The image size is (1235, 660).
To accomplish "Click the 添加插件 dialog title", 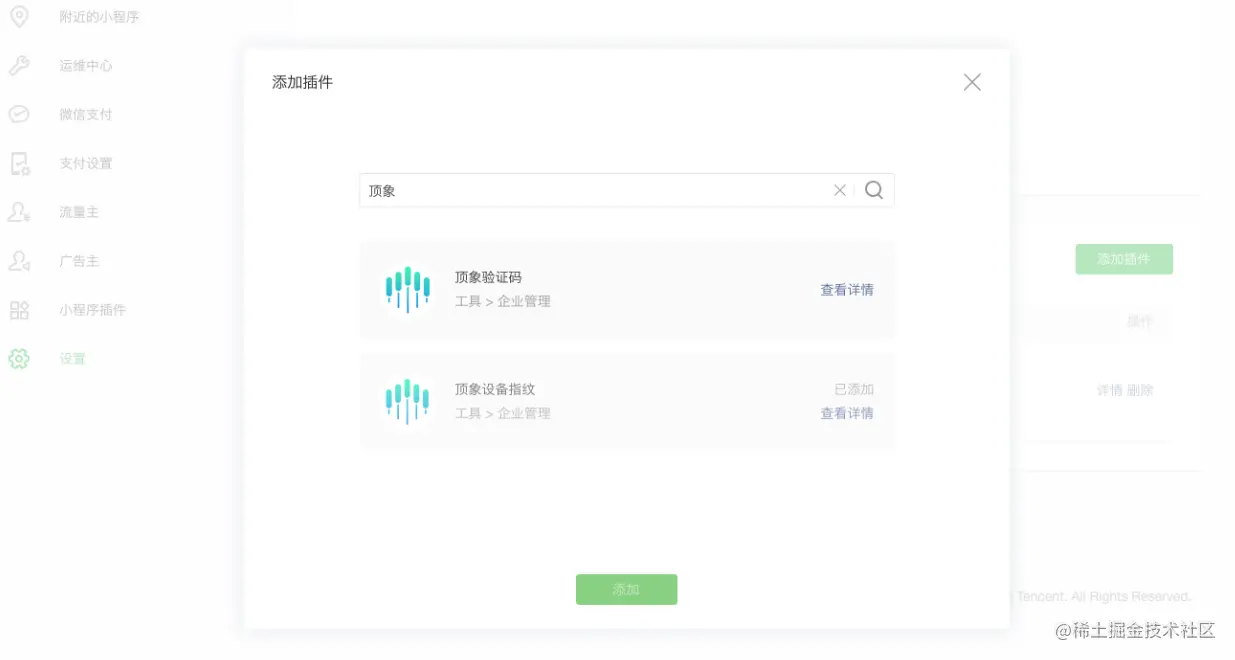I will click(x=302, y=82).
